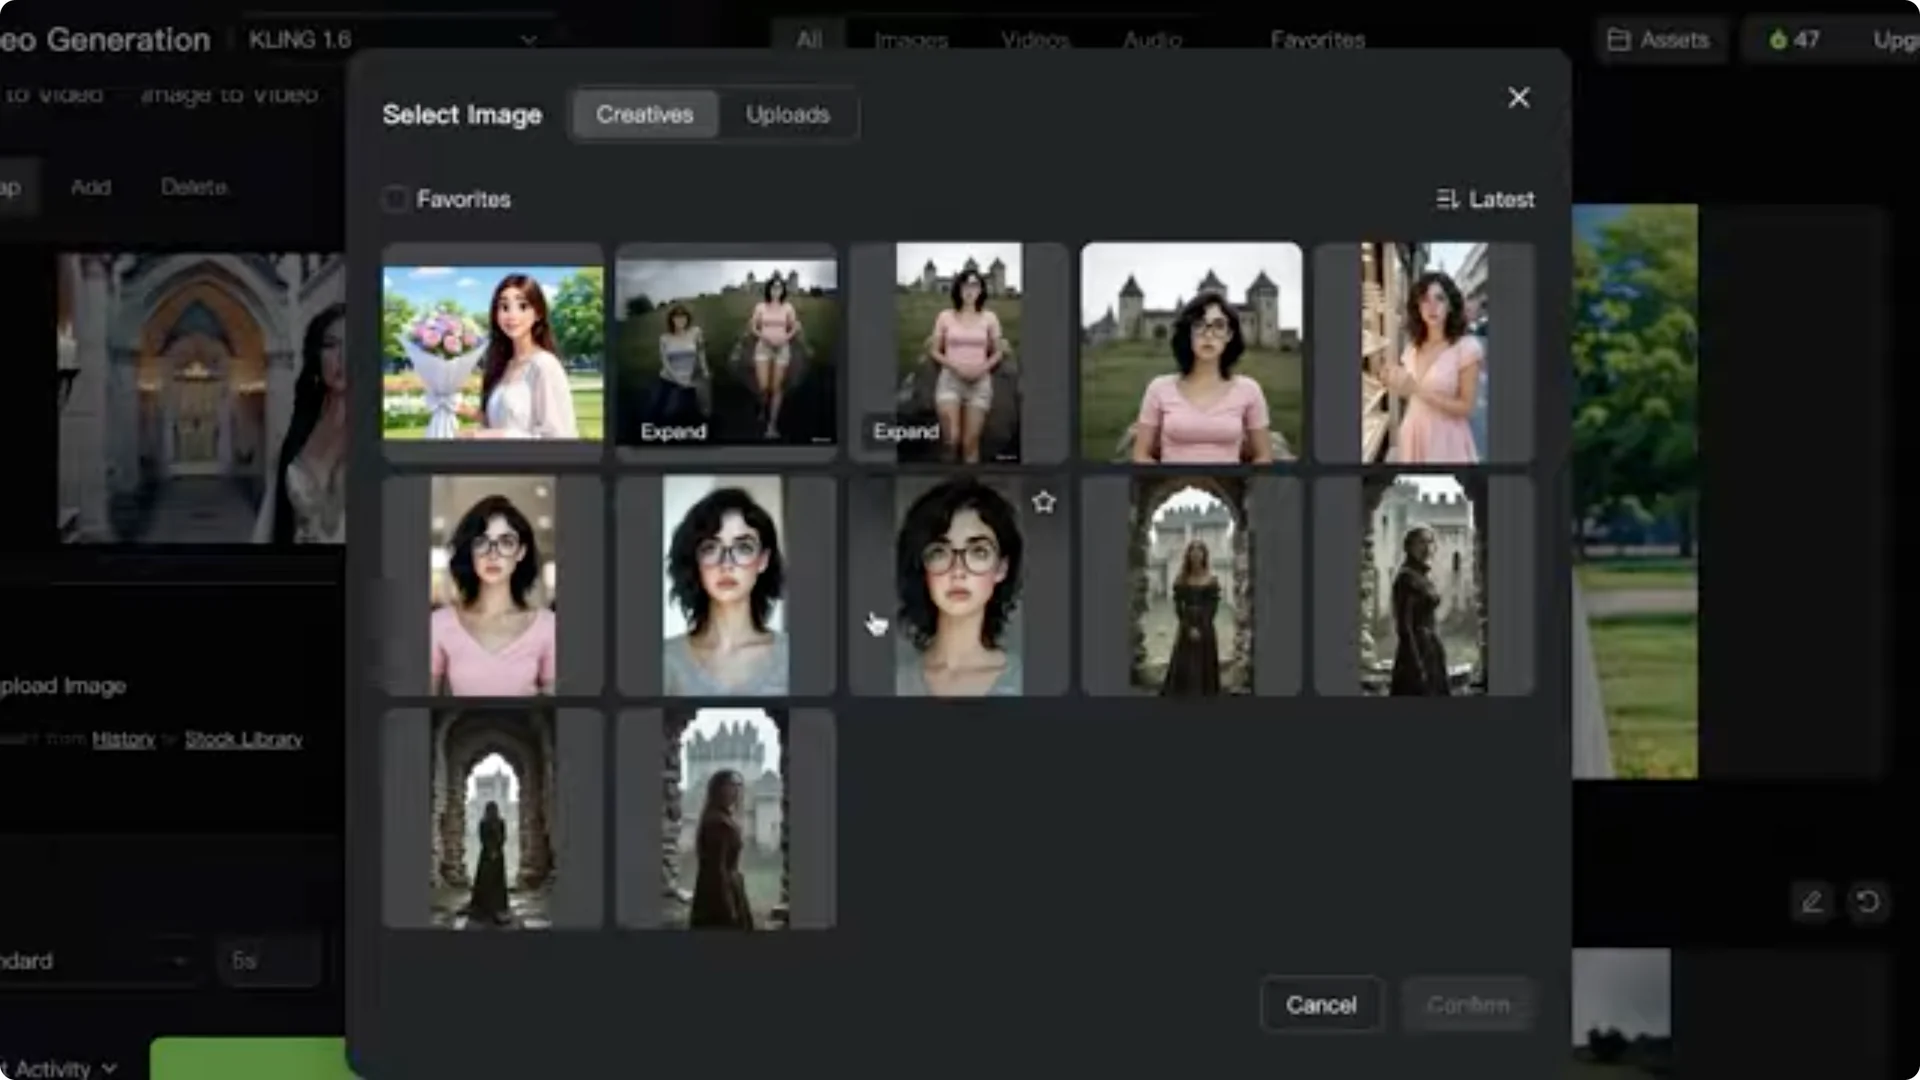Switch to the Uploads tab

click(x=787, y=114)
